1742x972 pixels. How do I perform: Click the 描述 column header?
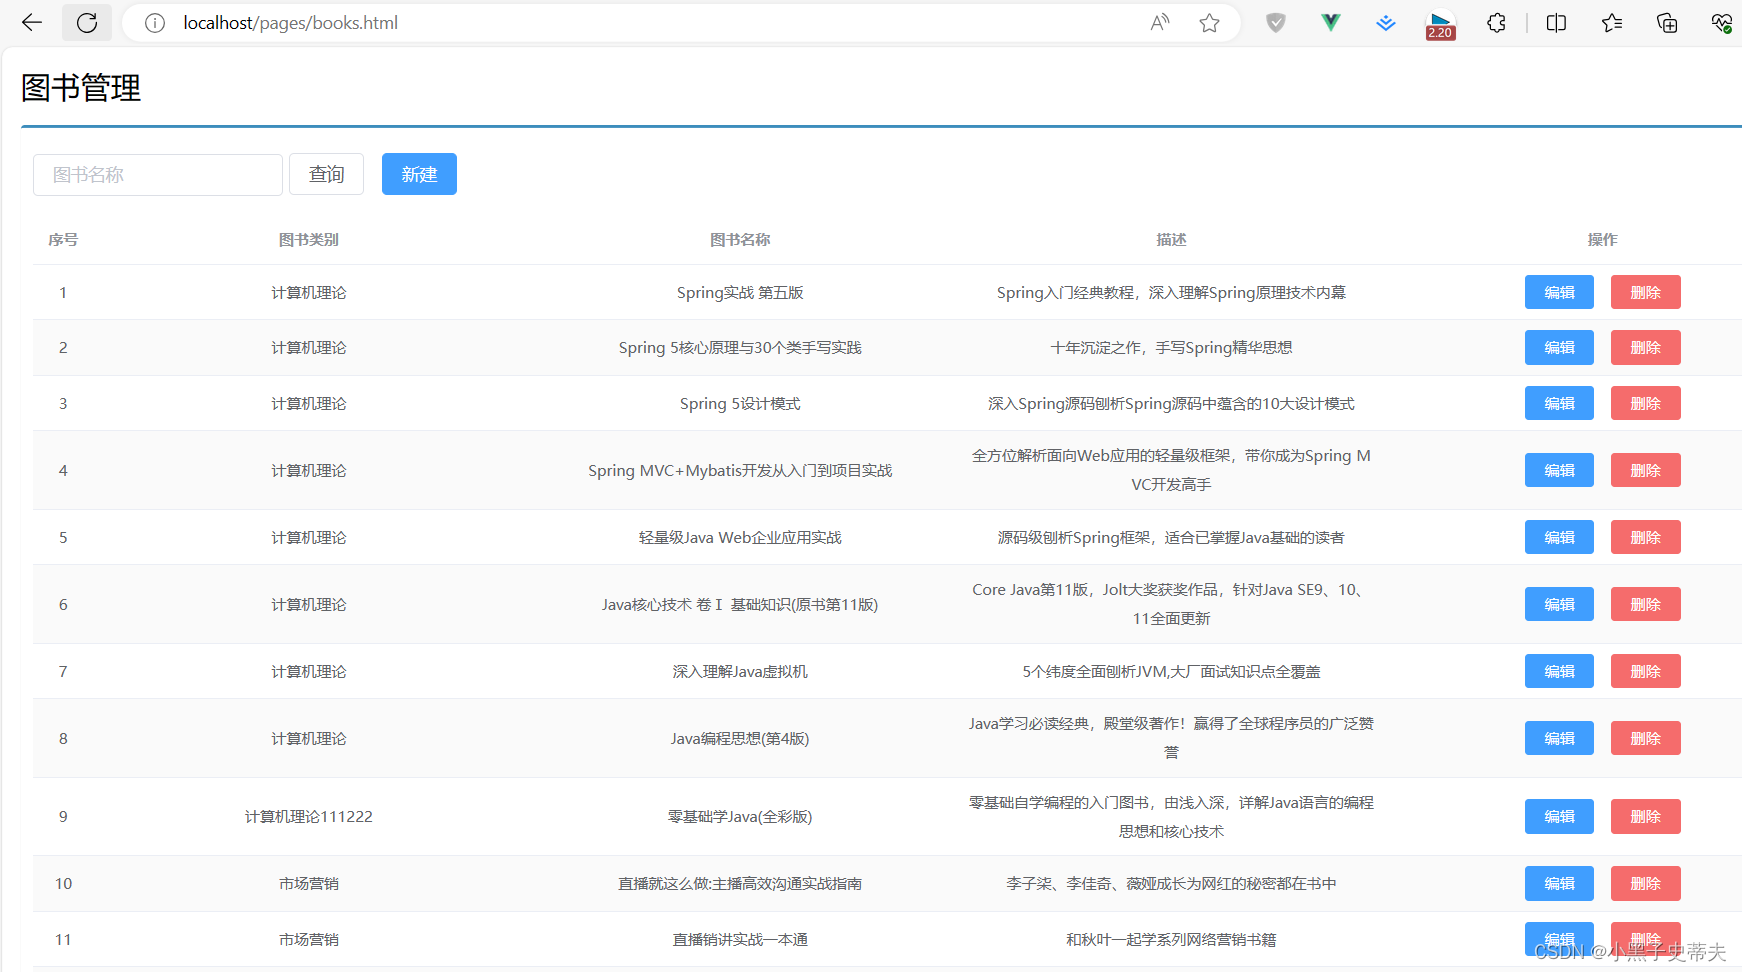tap(1171, 239)
